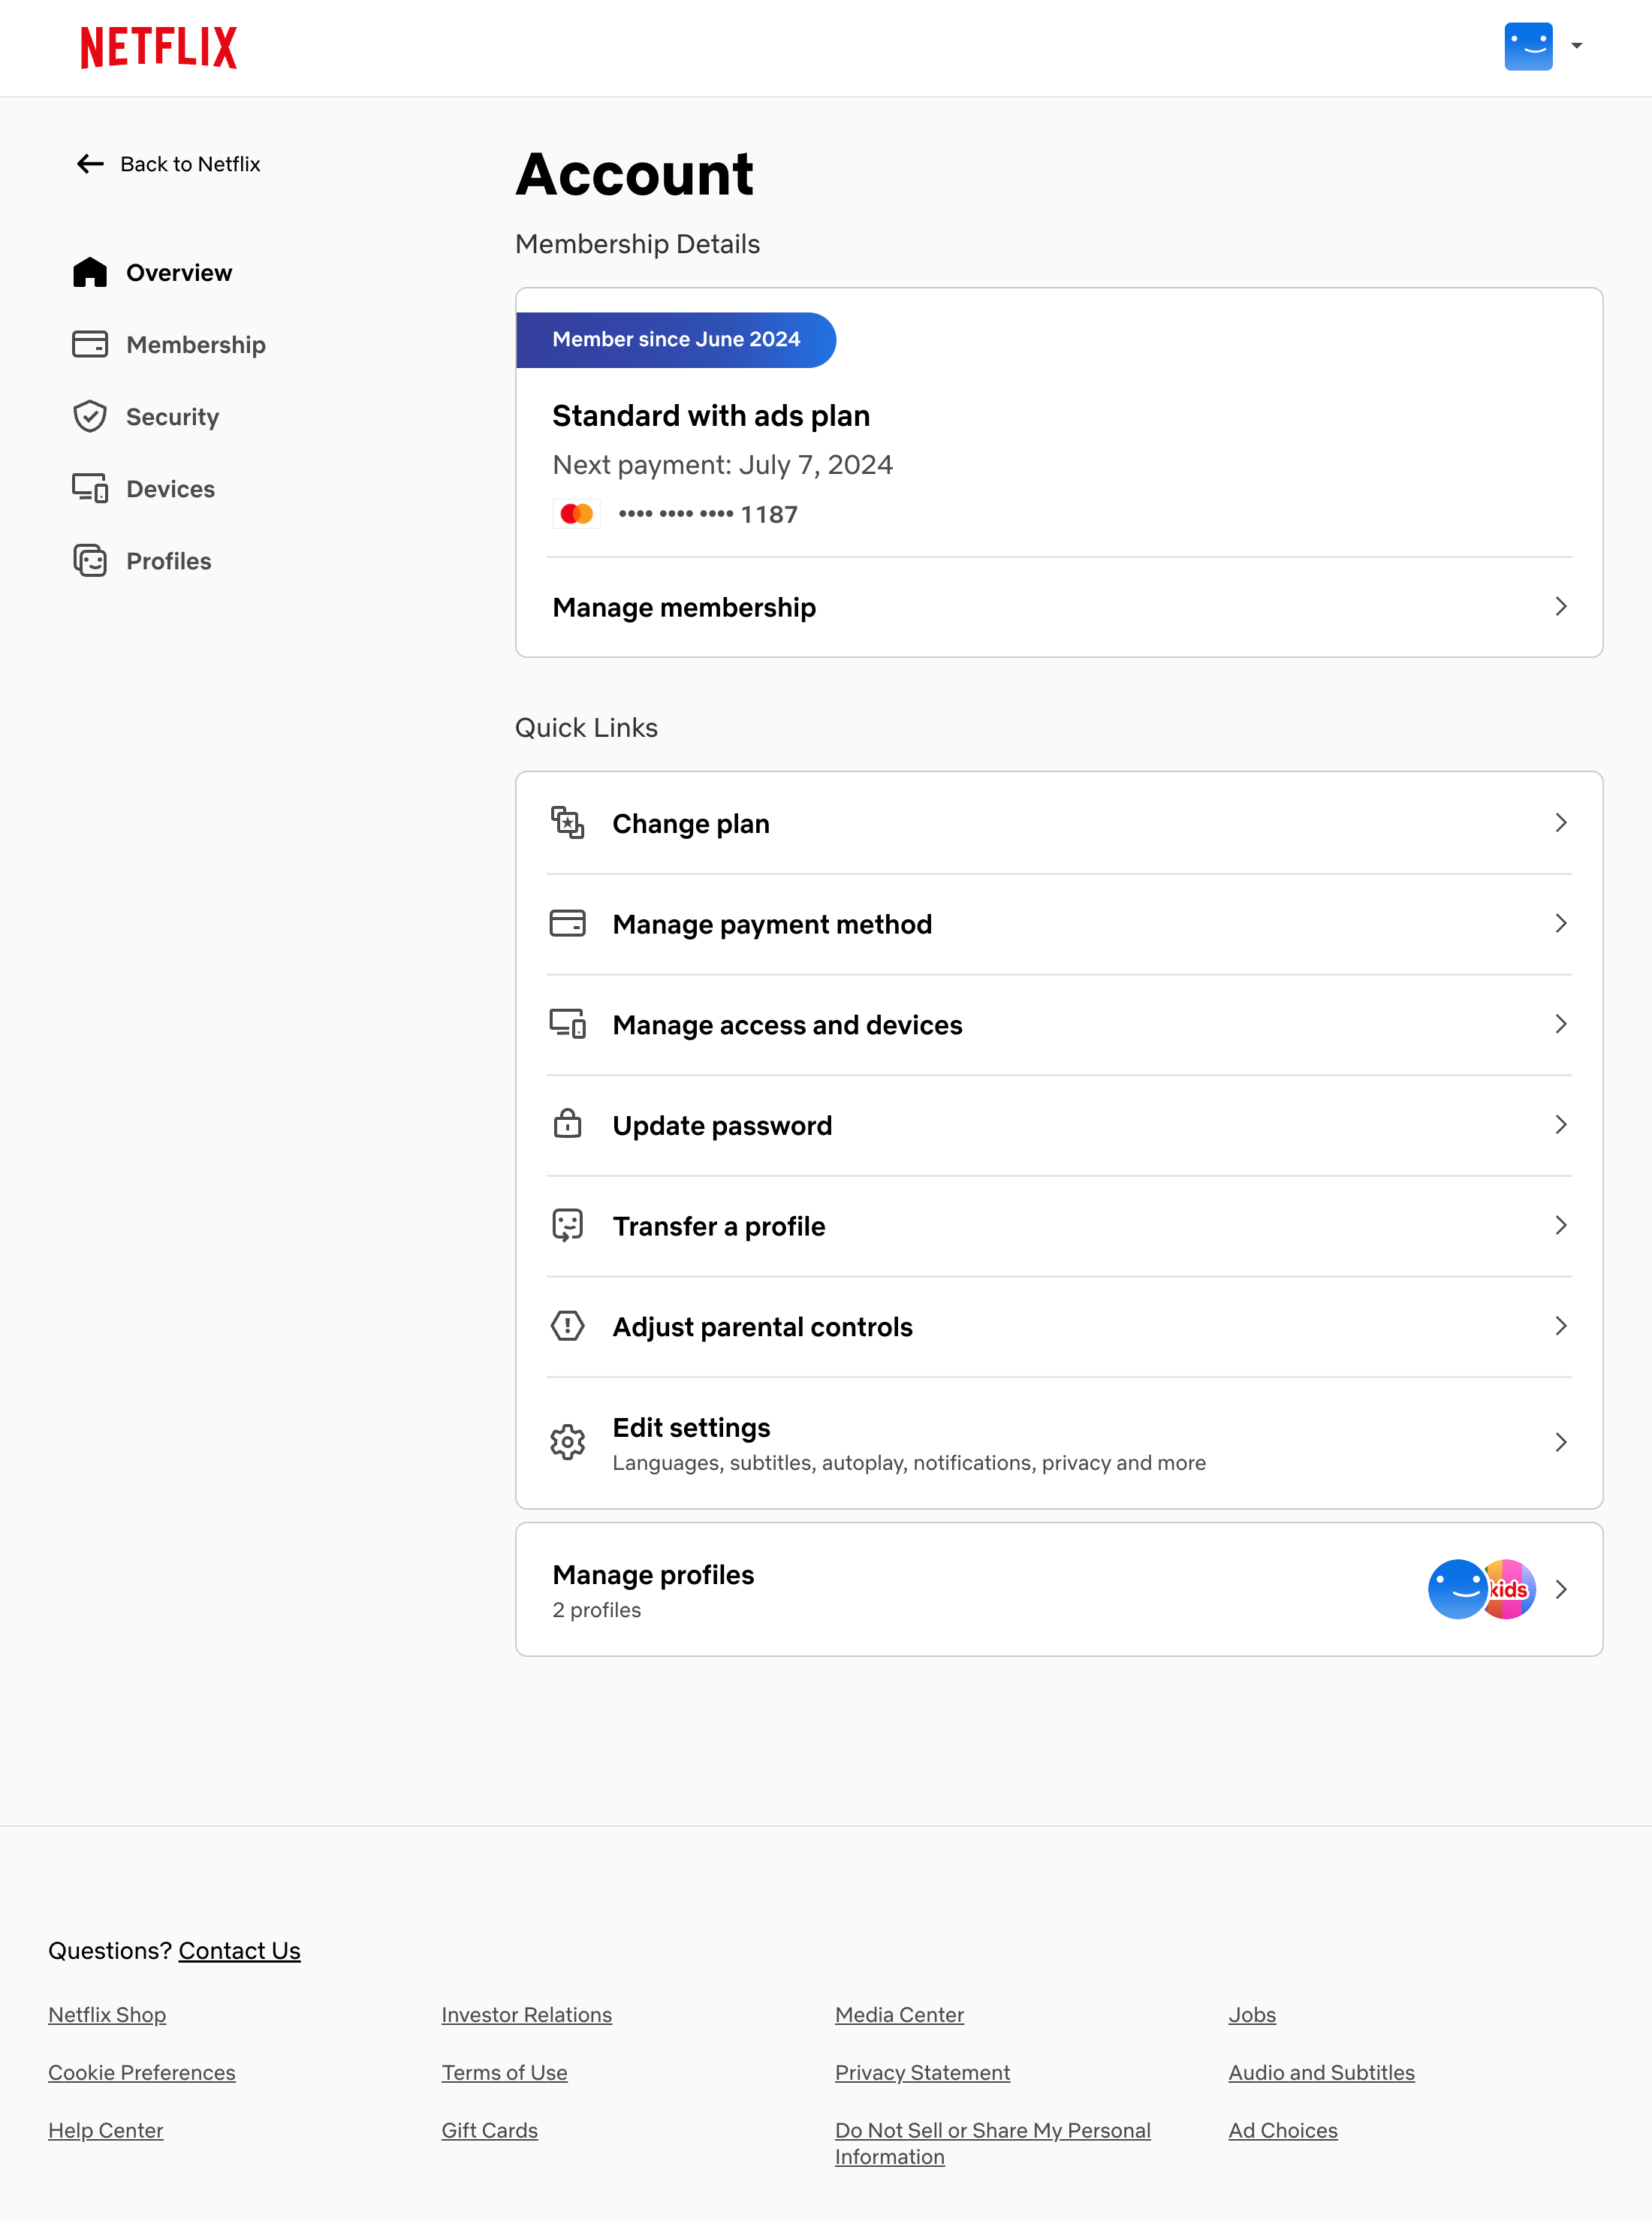Screen dimensions: 1652x2221
Task: Expand the Edit settings chevron
Action: pos(1562,1442)
